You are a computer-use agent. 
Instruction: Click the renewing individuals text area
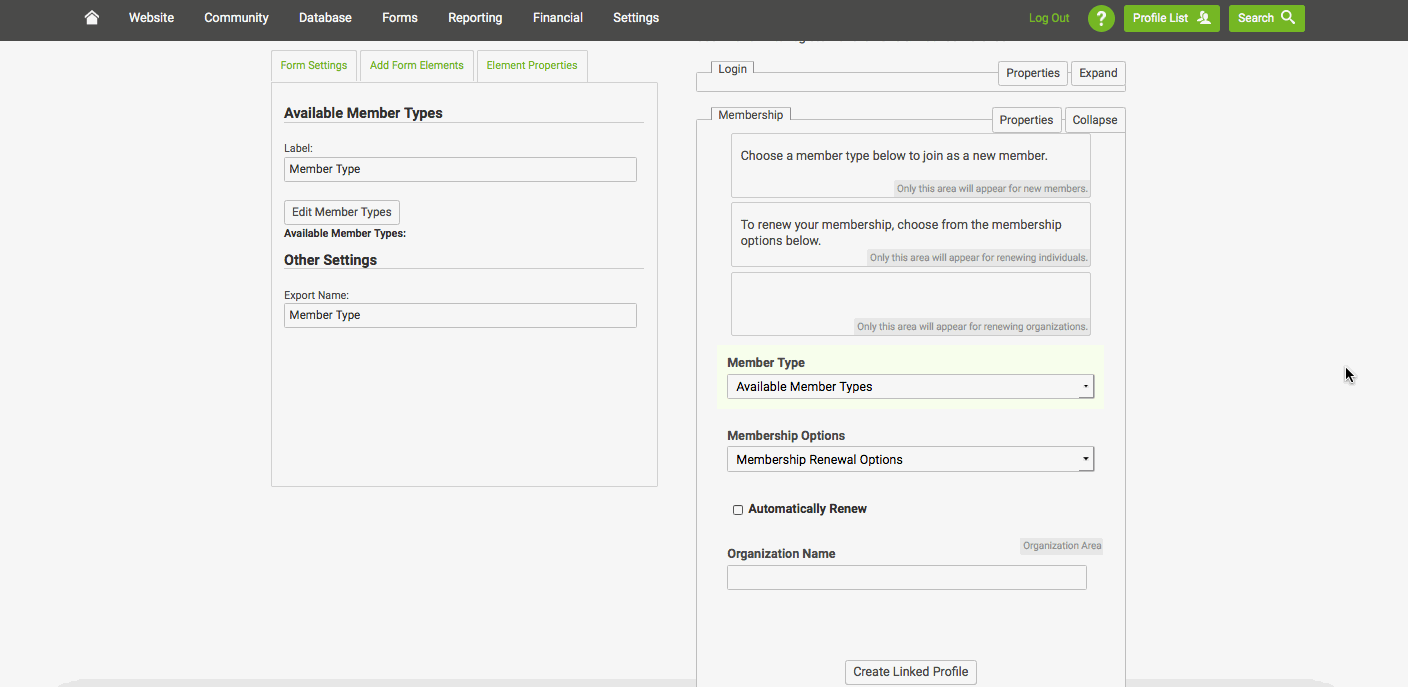tap(911, 234)
